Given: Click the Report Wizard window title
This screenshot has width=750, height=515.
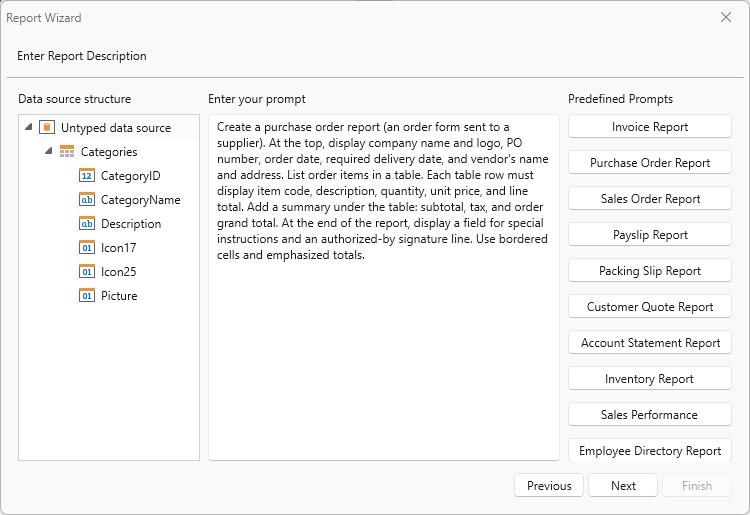Looking at the screenshot, I should 44,18.
